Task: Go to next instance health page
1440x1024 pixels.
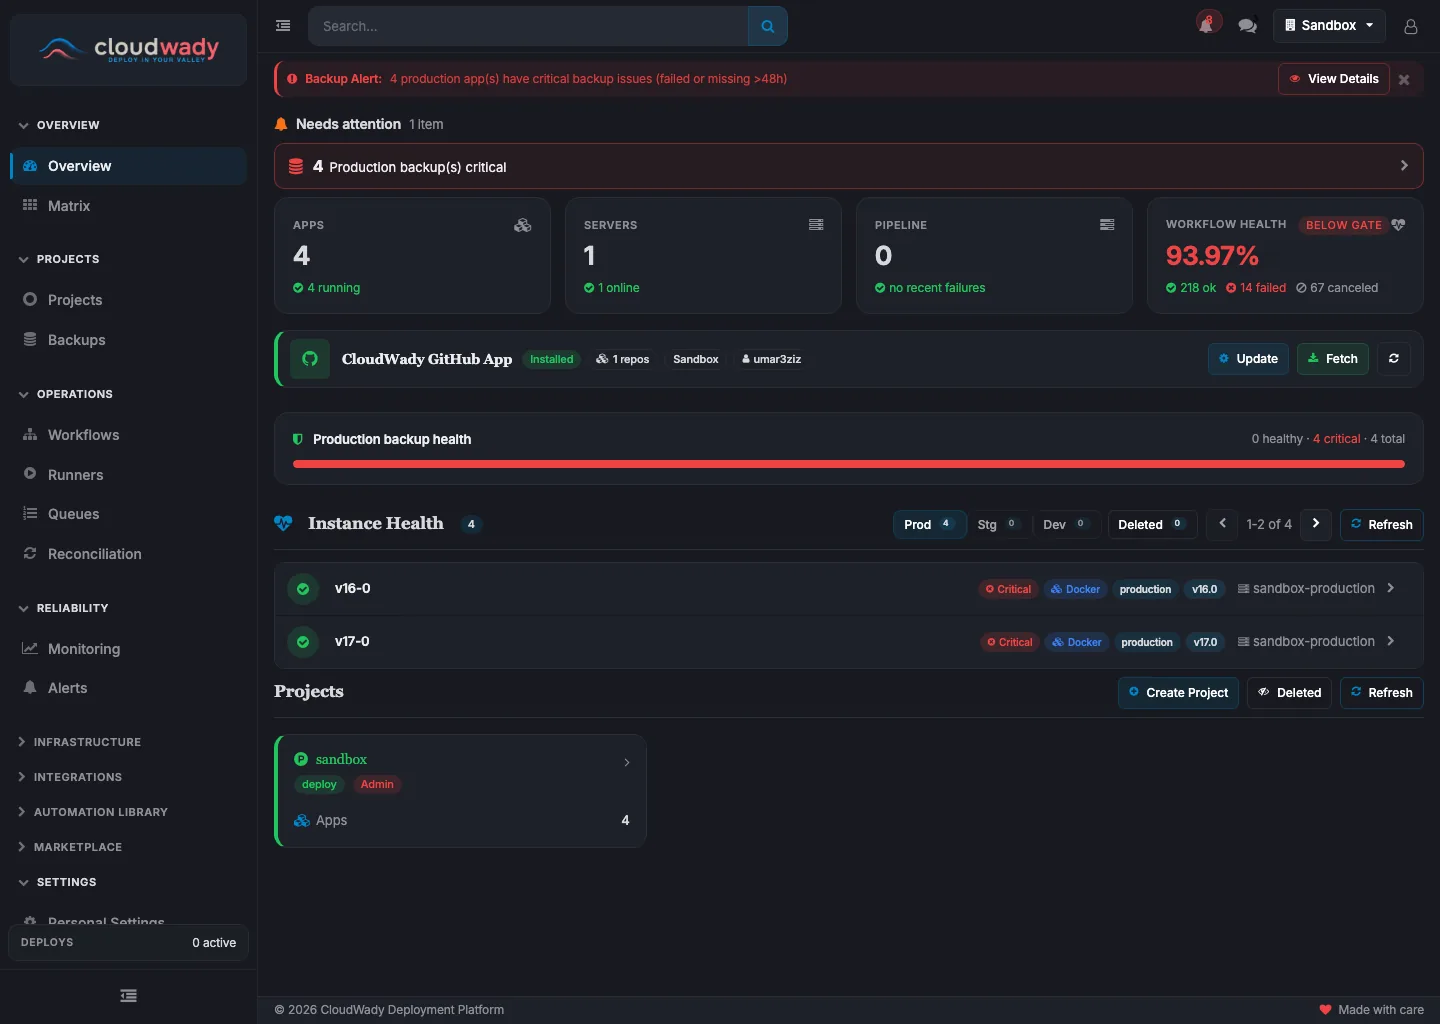Action: pyautogui.click(x=1316, y=524)
